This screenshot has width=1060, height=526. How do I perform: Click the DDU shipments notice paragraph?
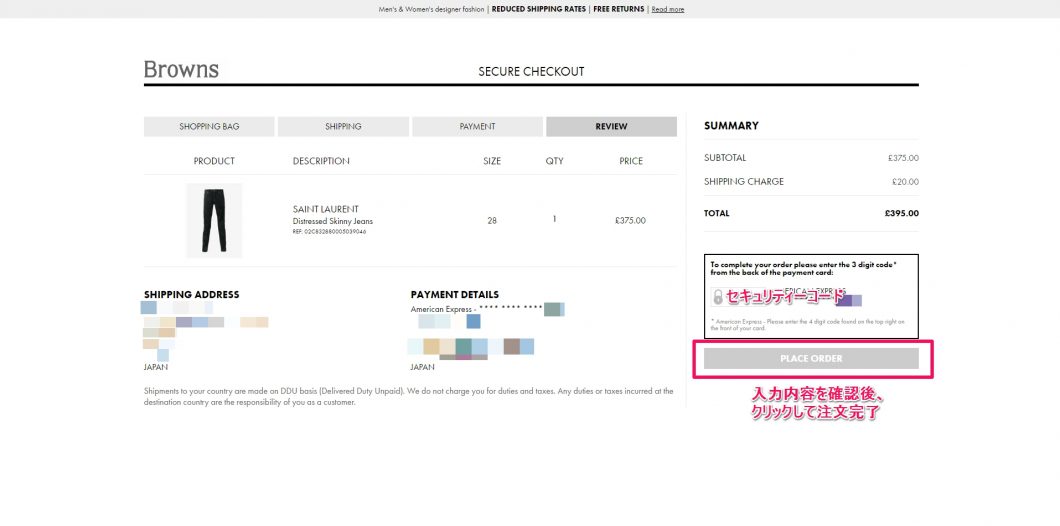coord(408,396)
